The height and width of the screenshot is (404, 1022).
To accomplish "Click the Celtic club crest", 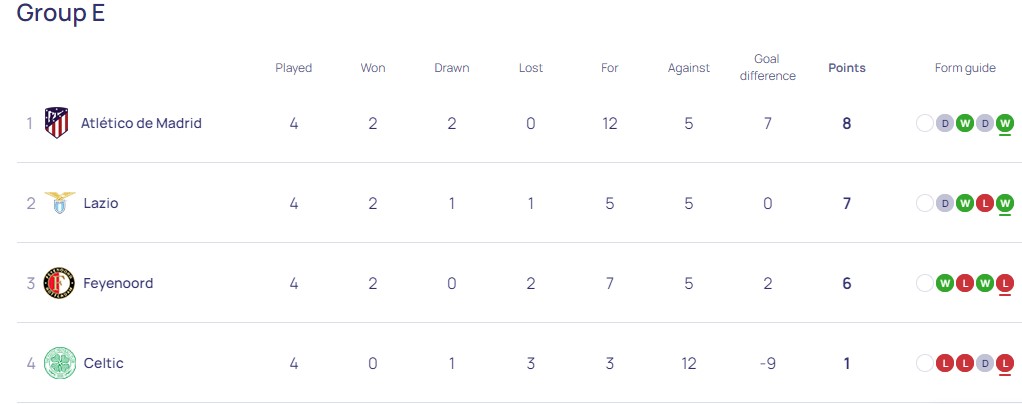I will tap(60, 363).
